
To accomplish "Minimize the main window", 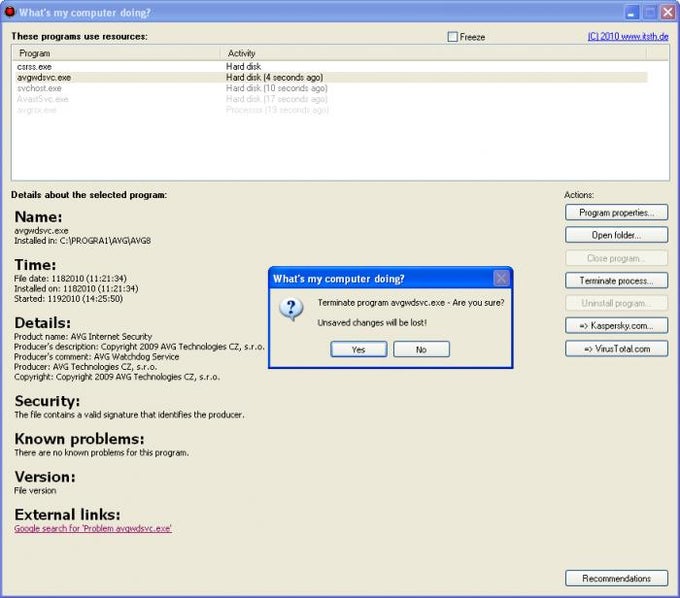I will click(x=632, y=13).
